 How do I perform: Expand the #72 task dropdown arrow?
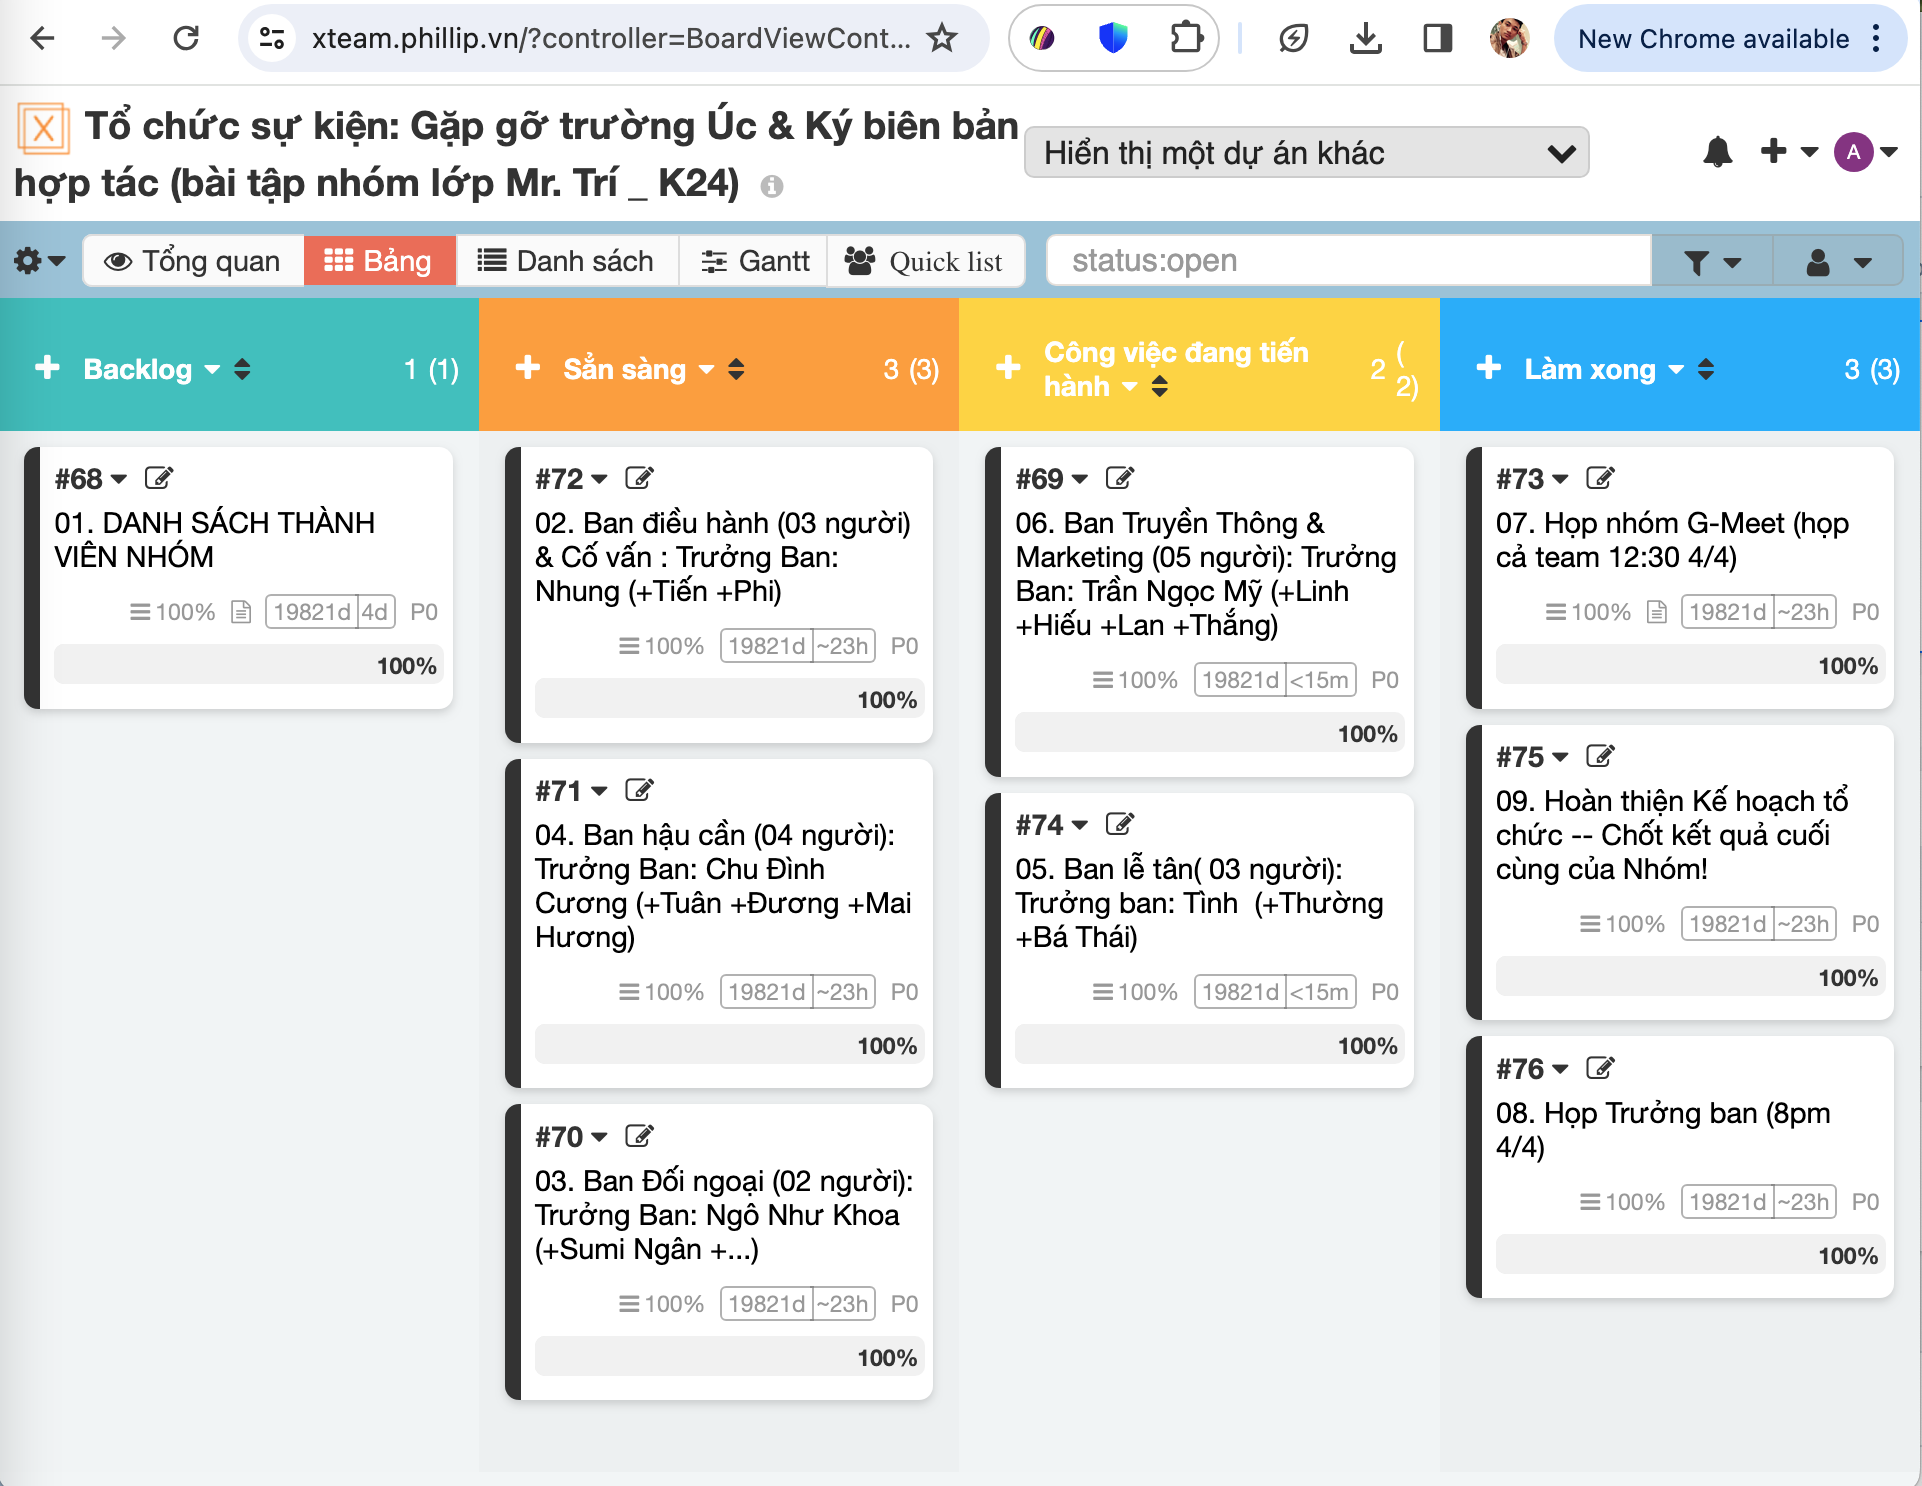coord(599,479)
